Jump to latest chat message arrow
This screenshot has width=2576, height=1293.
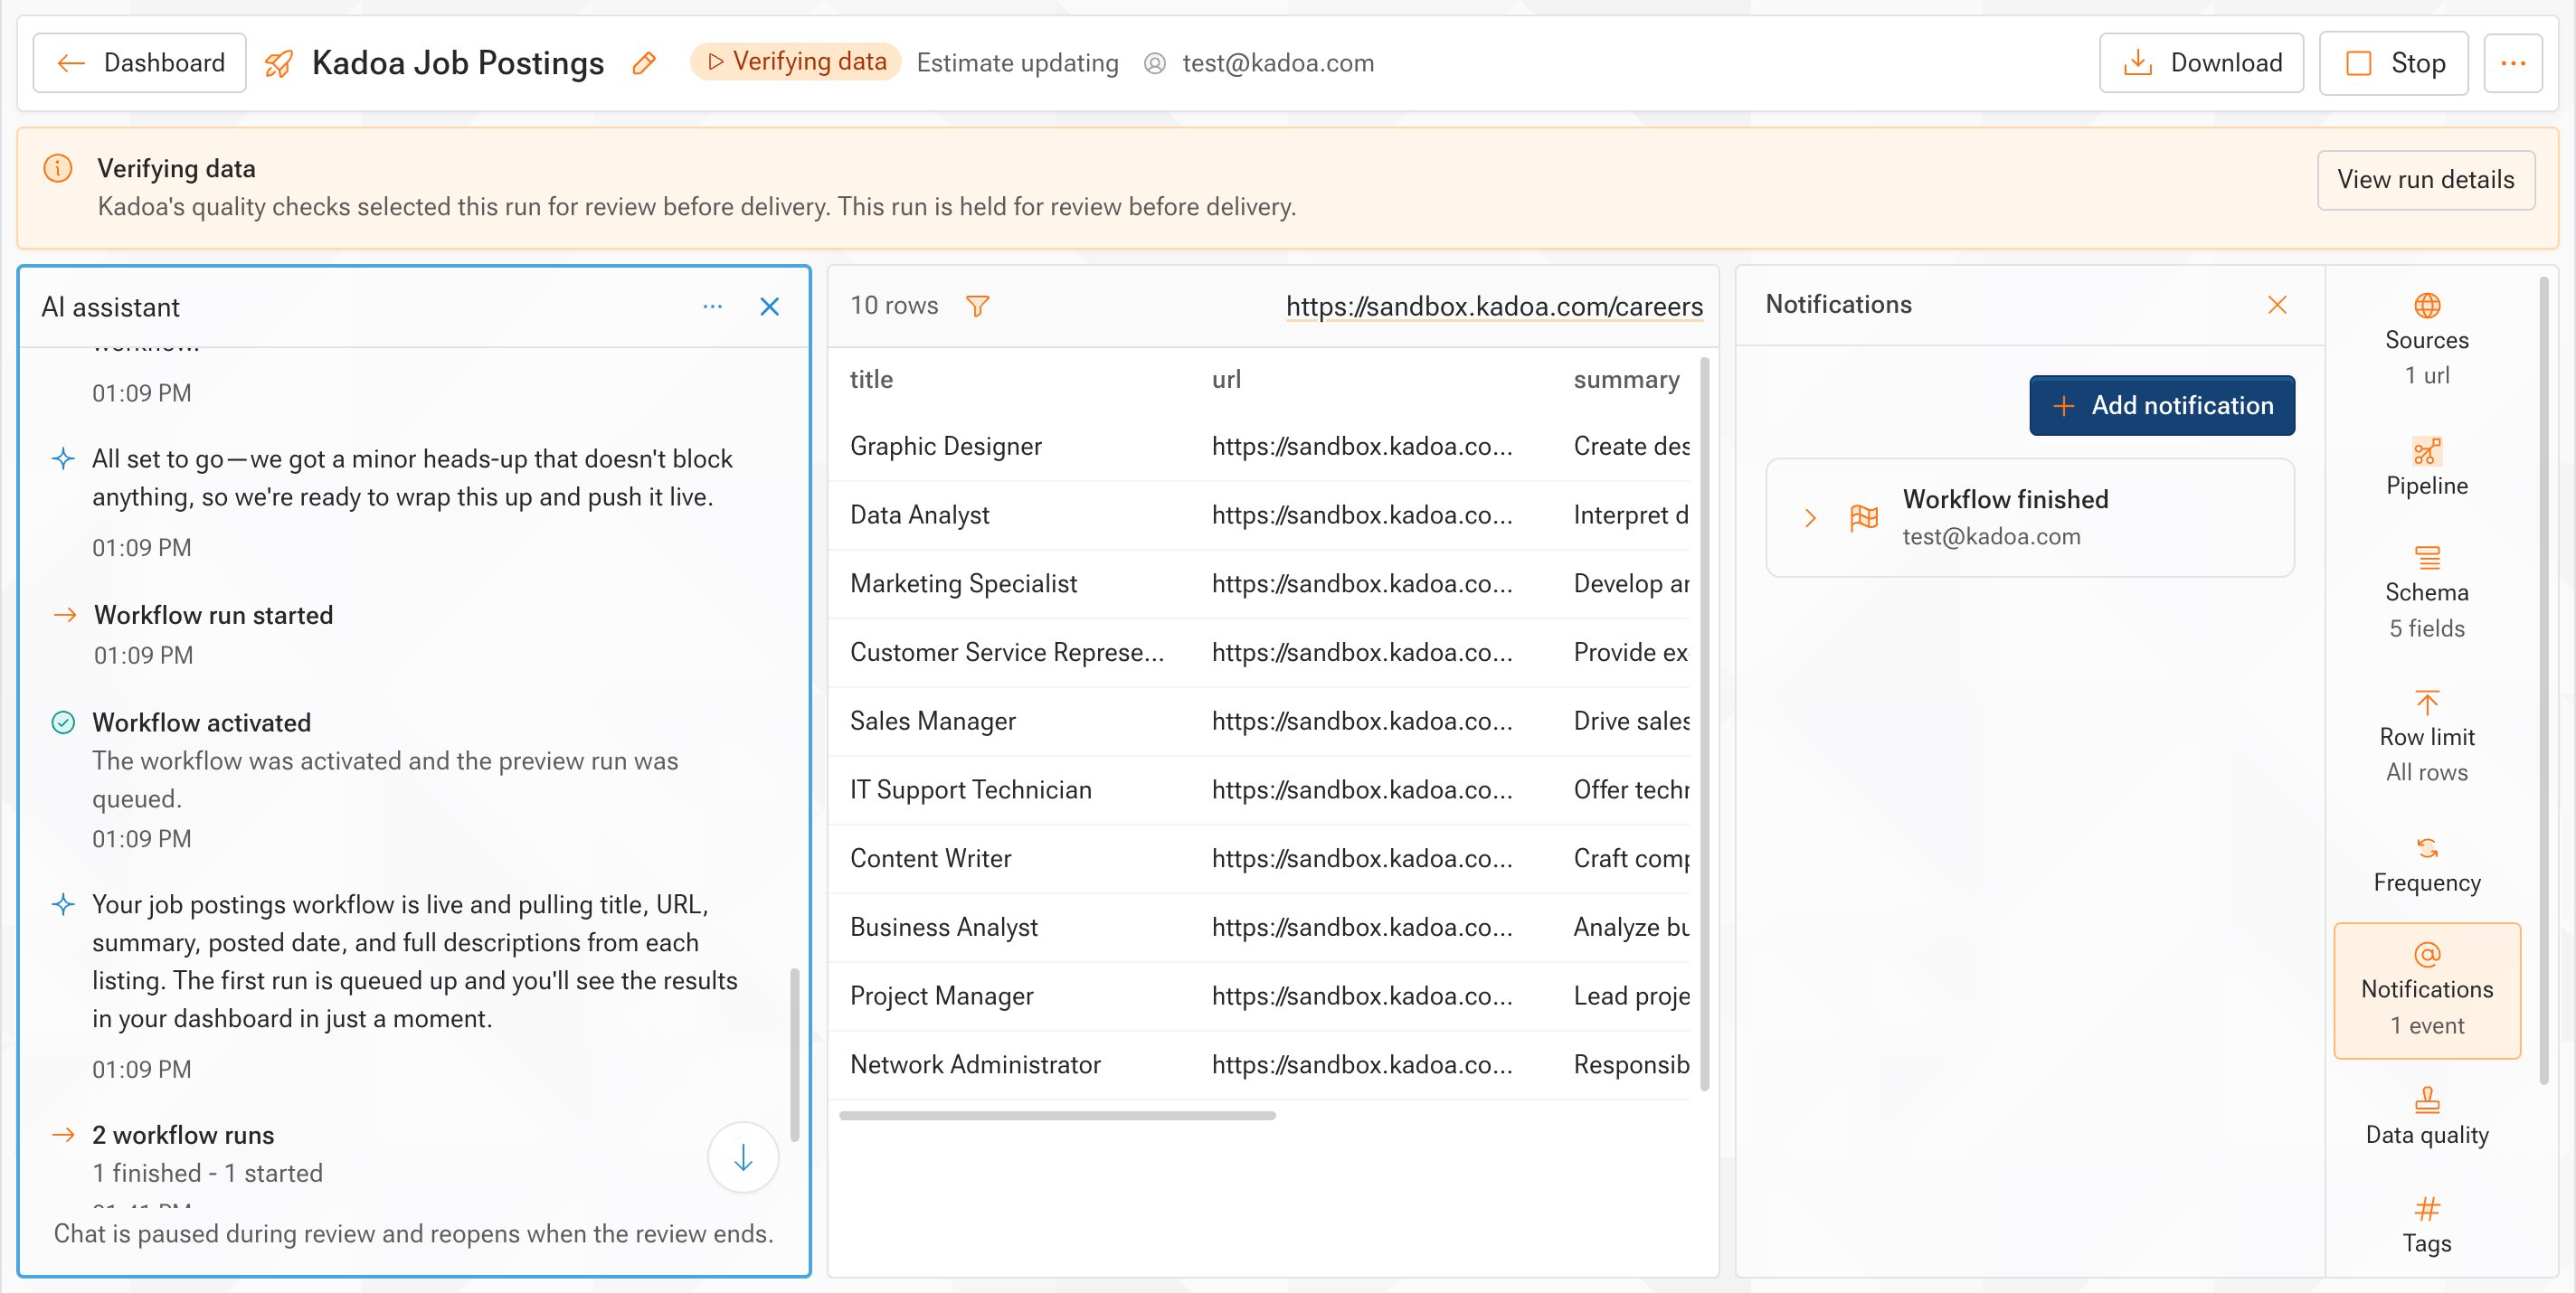click(743, 1158)
